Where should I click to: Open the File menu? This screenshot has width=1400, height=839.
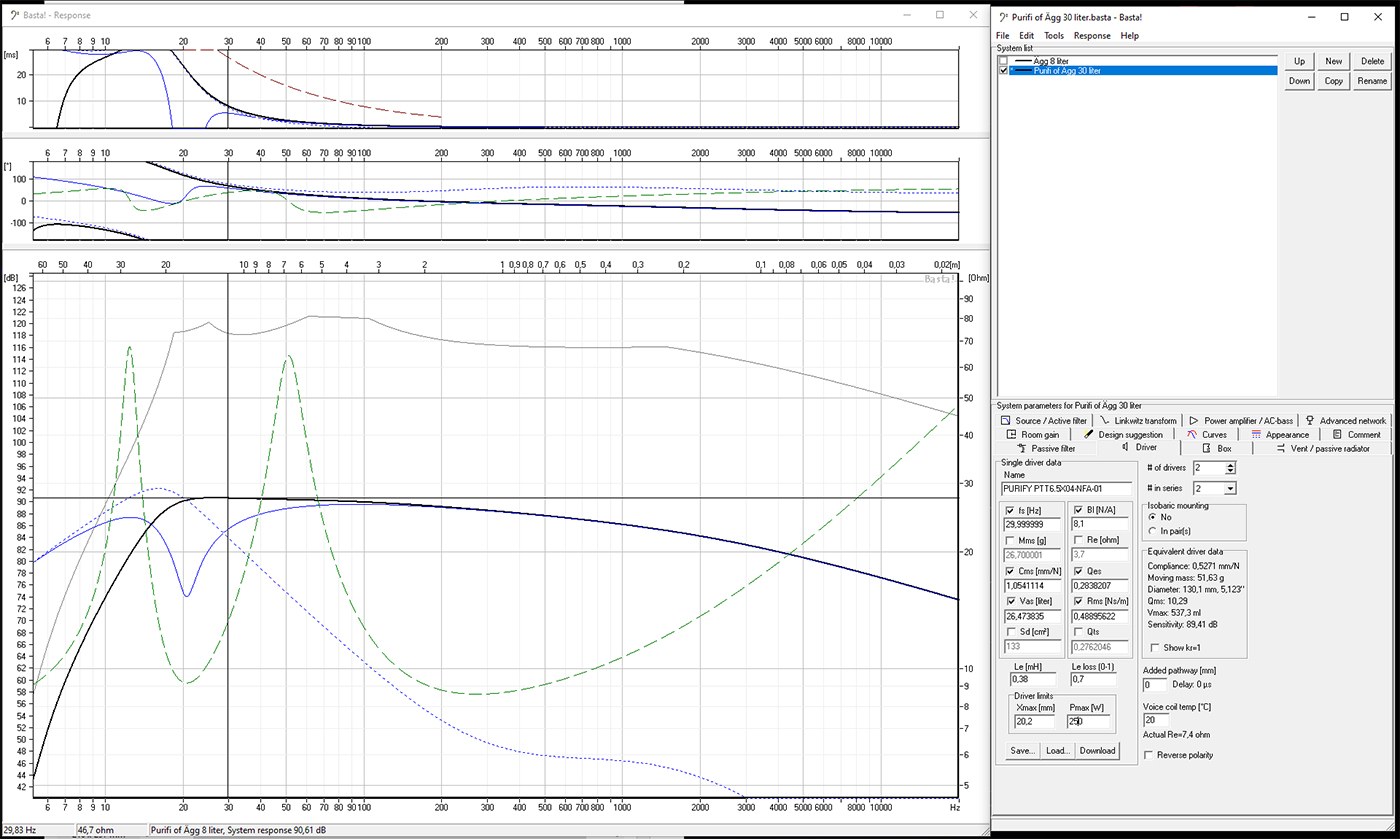click(1003, 35)
